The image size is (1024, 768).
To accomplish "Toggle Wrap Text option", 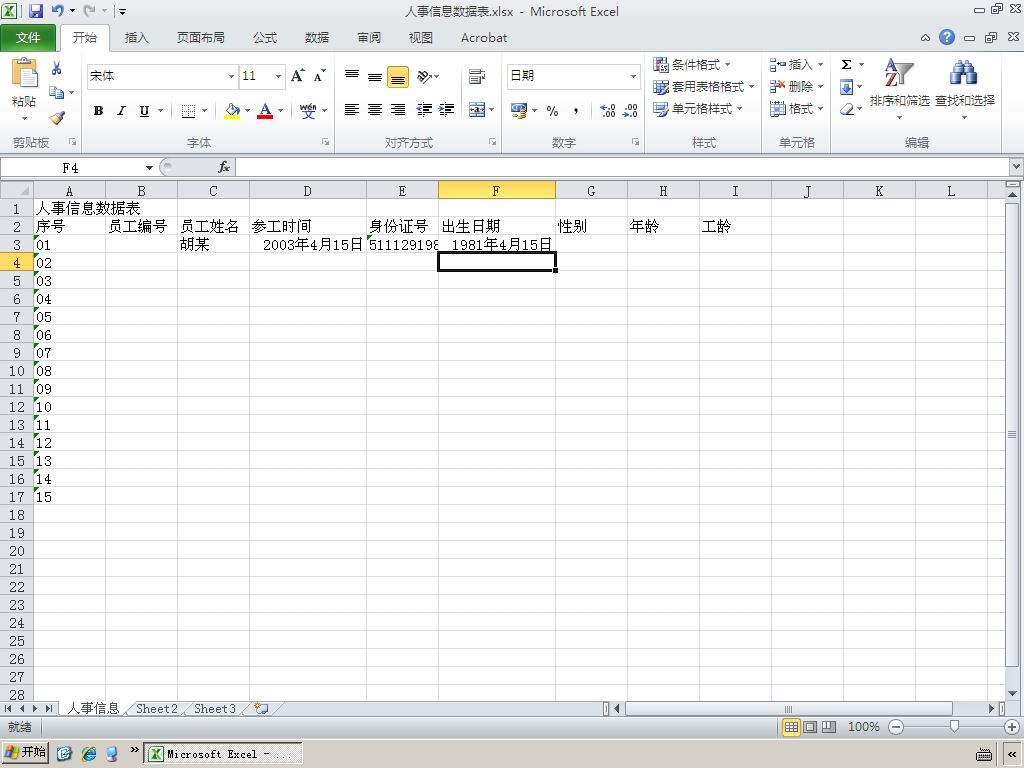I will click(477, 76).
